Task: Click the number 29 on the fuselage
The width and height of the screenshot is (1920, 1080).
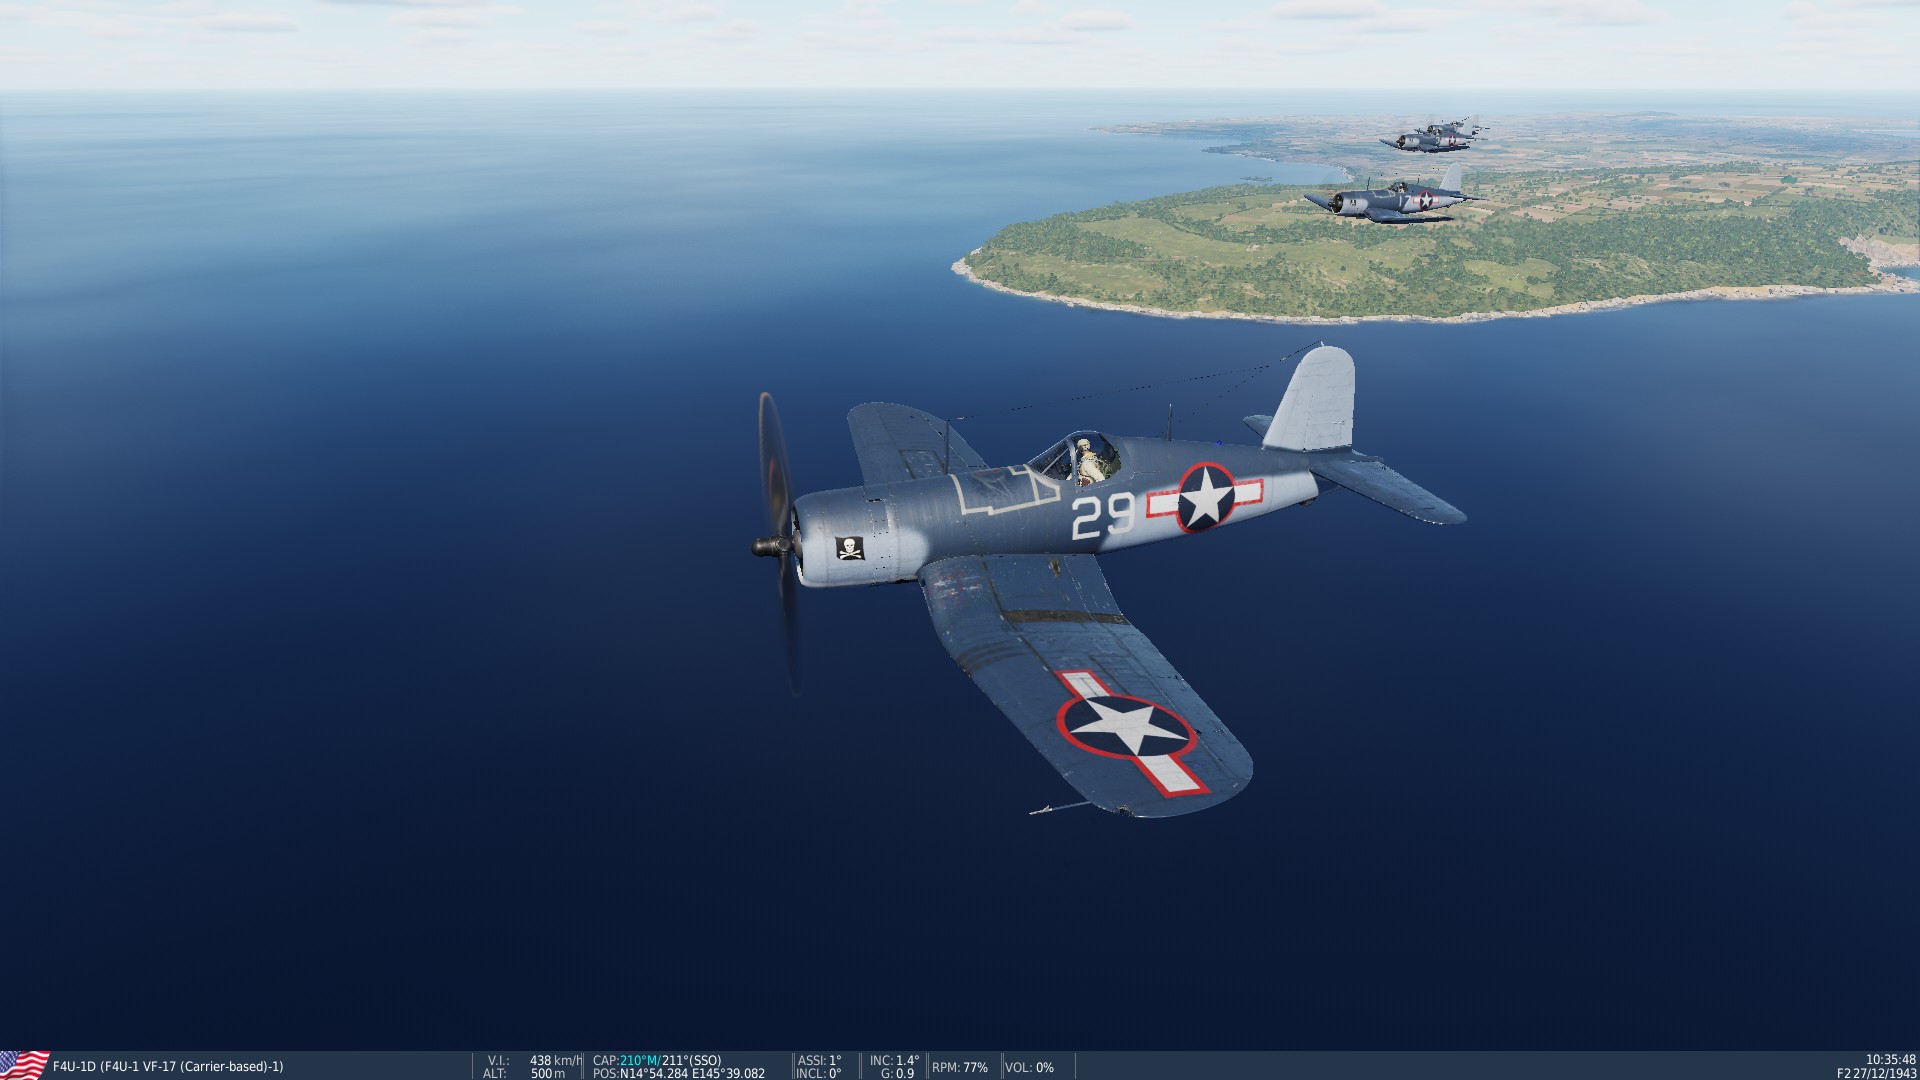Action: [x=1103, y=516]
